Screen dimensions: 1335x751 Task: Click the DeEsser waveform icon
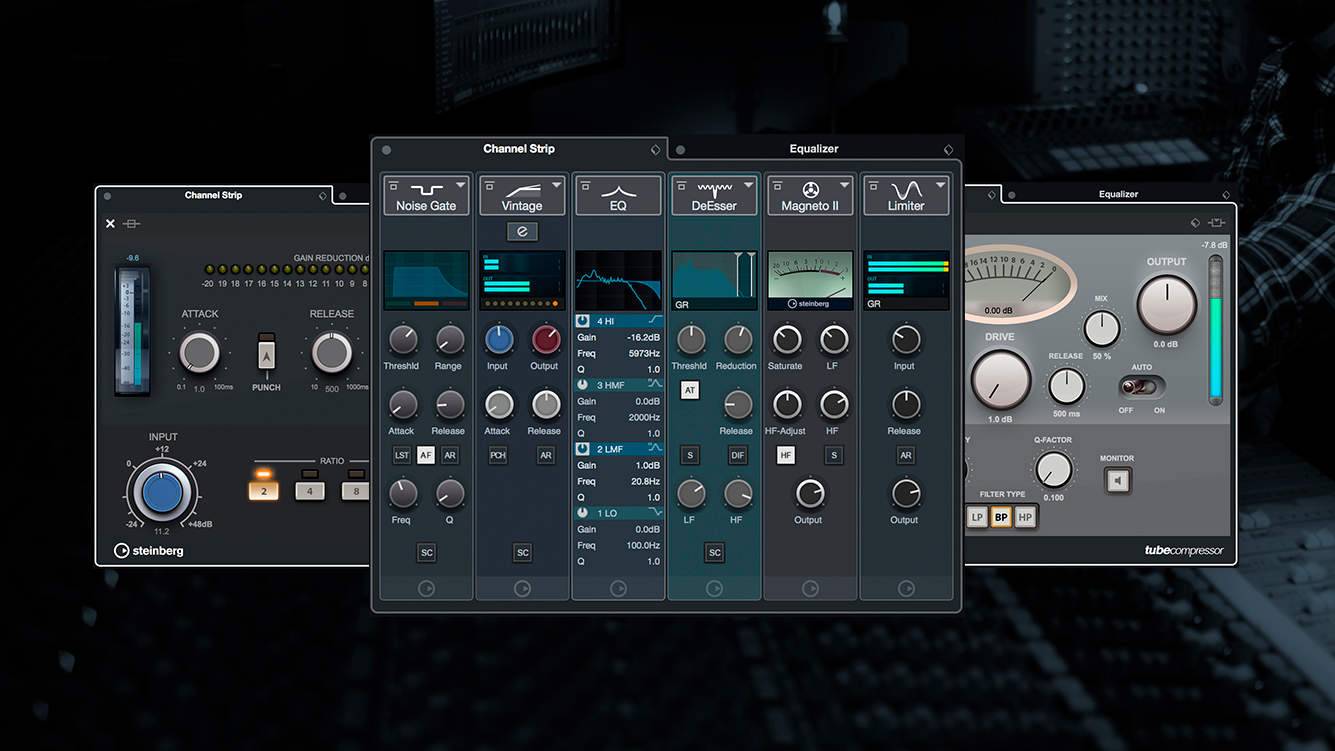pyautogui.click(x=714, y=188)
